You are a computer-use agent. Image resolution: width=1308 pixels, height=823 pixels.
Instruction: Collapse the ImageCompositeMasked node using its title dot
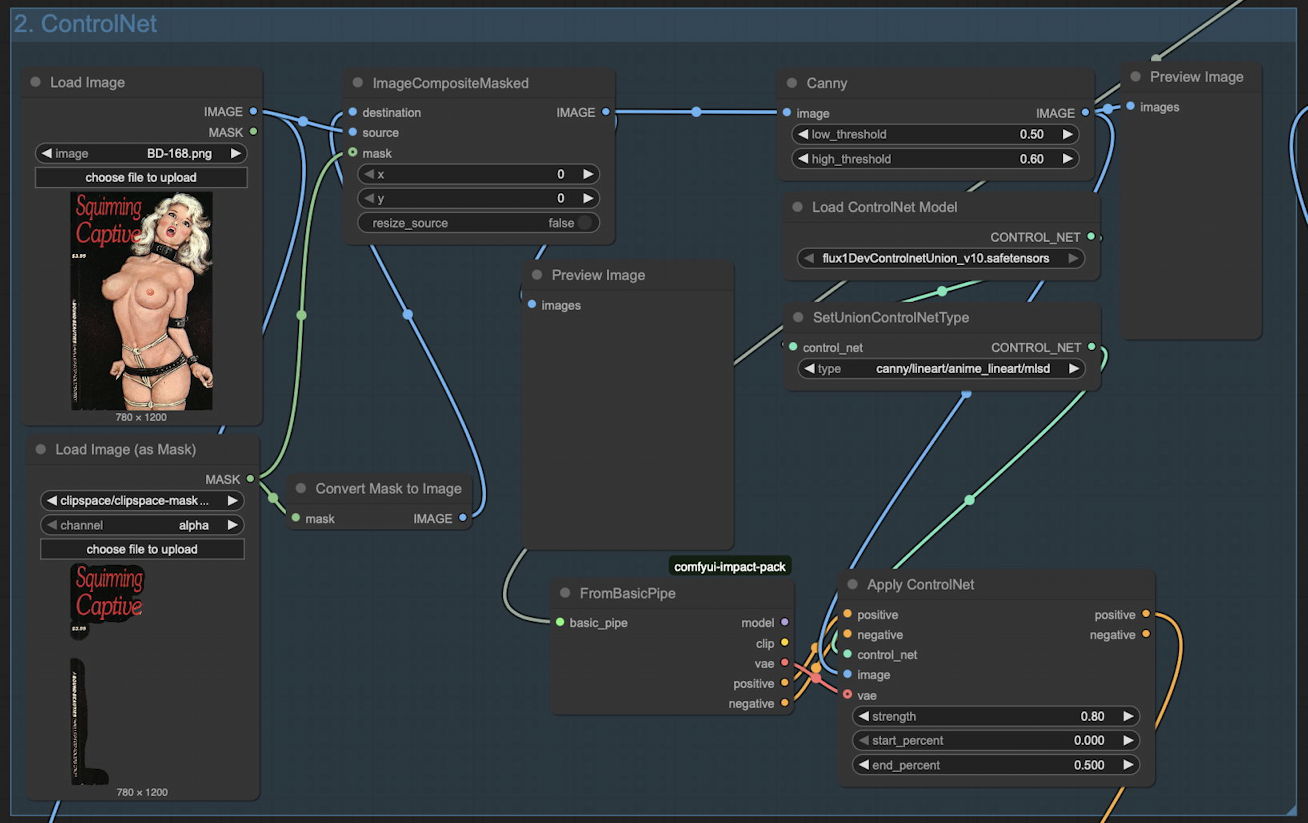[358, 84]
